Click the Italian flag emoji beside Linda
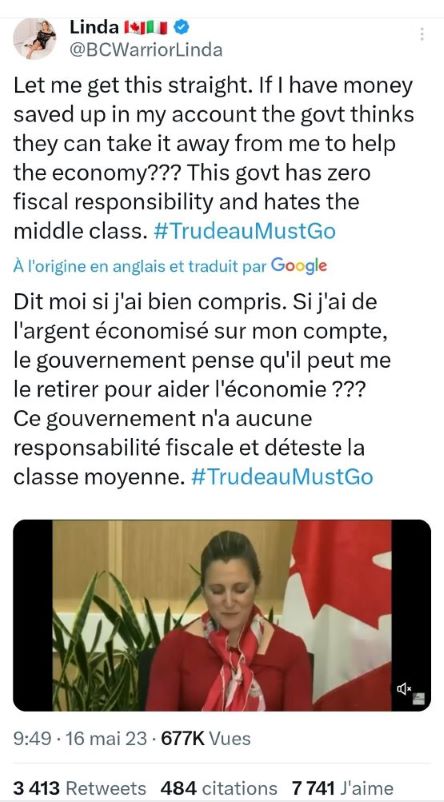Viewport: 444px width, 802px height. click(x=157, y=28)
